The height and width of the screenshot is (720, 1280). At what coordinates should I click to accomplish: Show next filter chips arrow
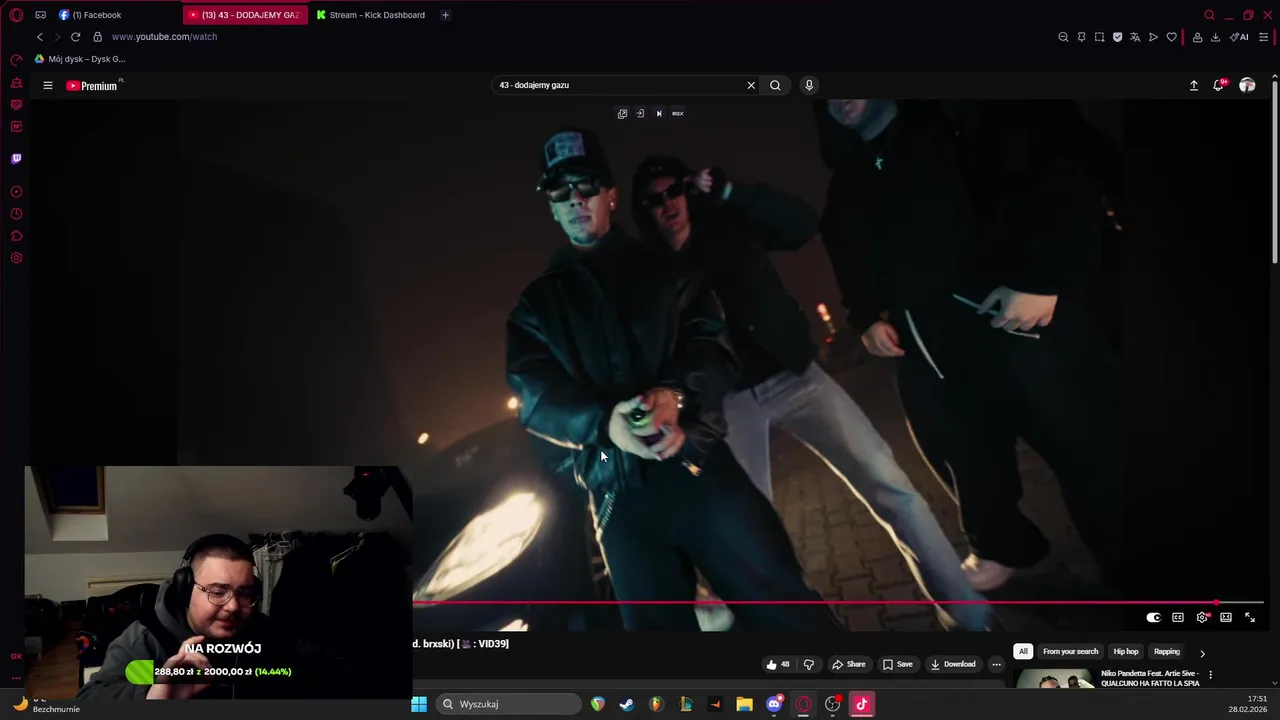pyautogui.click(x=1202, y=653)
